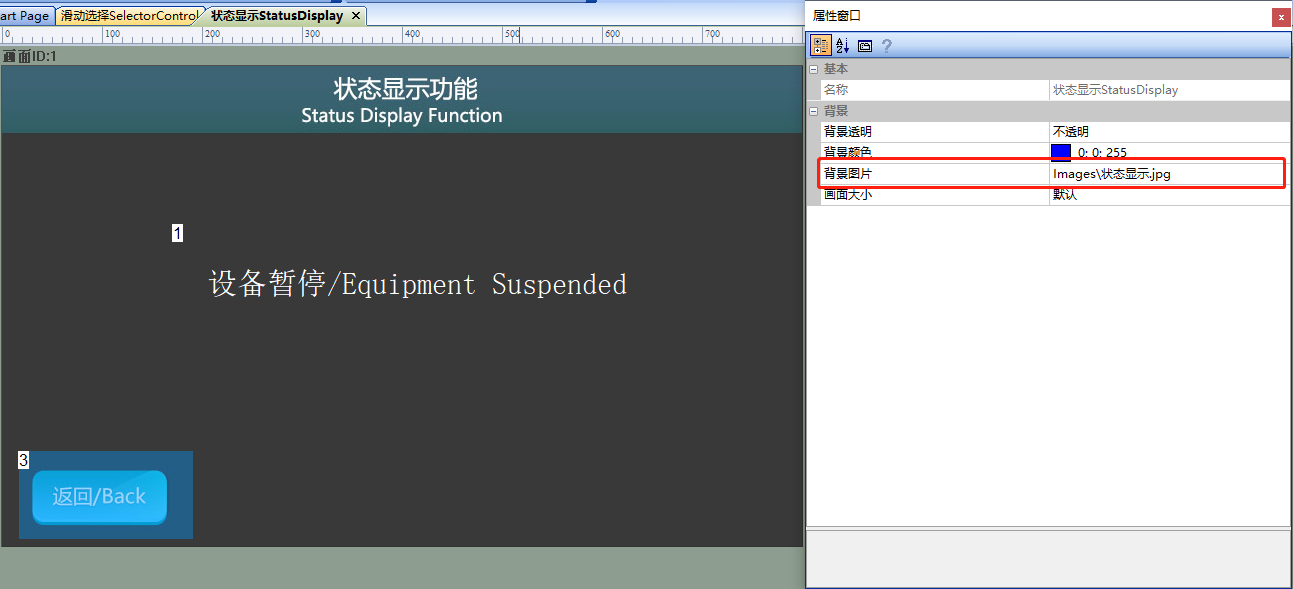The height and width of the screenshot is (589, 1293).
Task: Click the object number 3 tag marker
Action: pos(24,460)
